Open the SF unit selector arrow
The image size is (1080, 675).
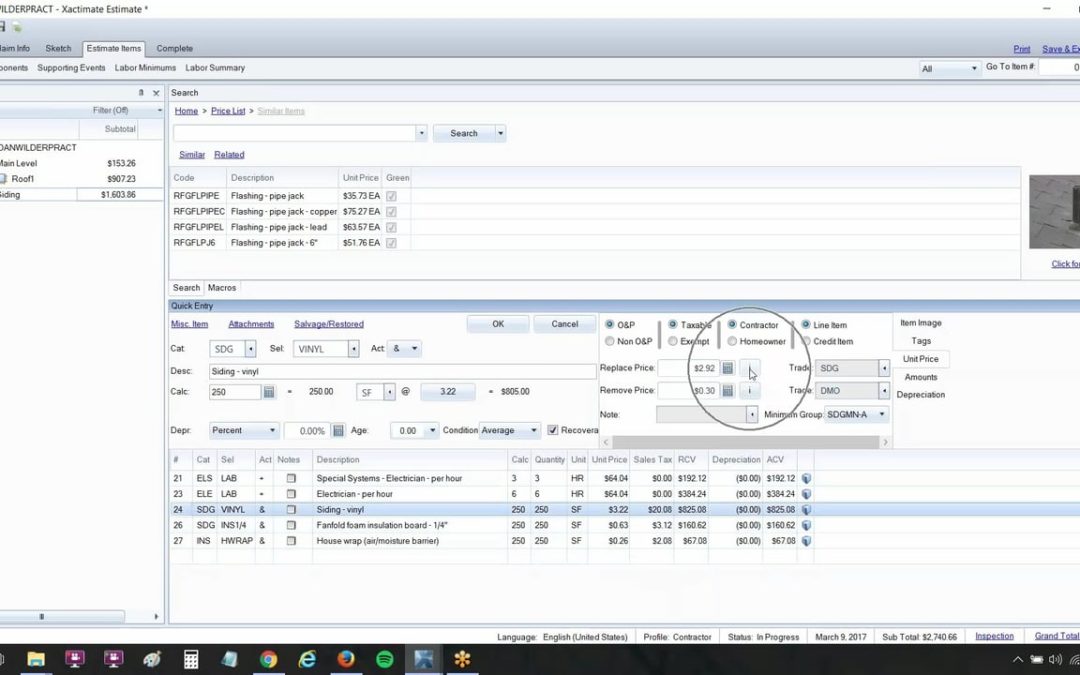click(x=390, y=392)
